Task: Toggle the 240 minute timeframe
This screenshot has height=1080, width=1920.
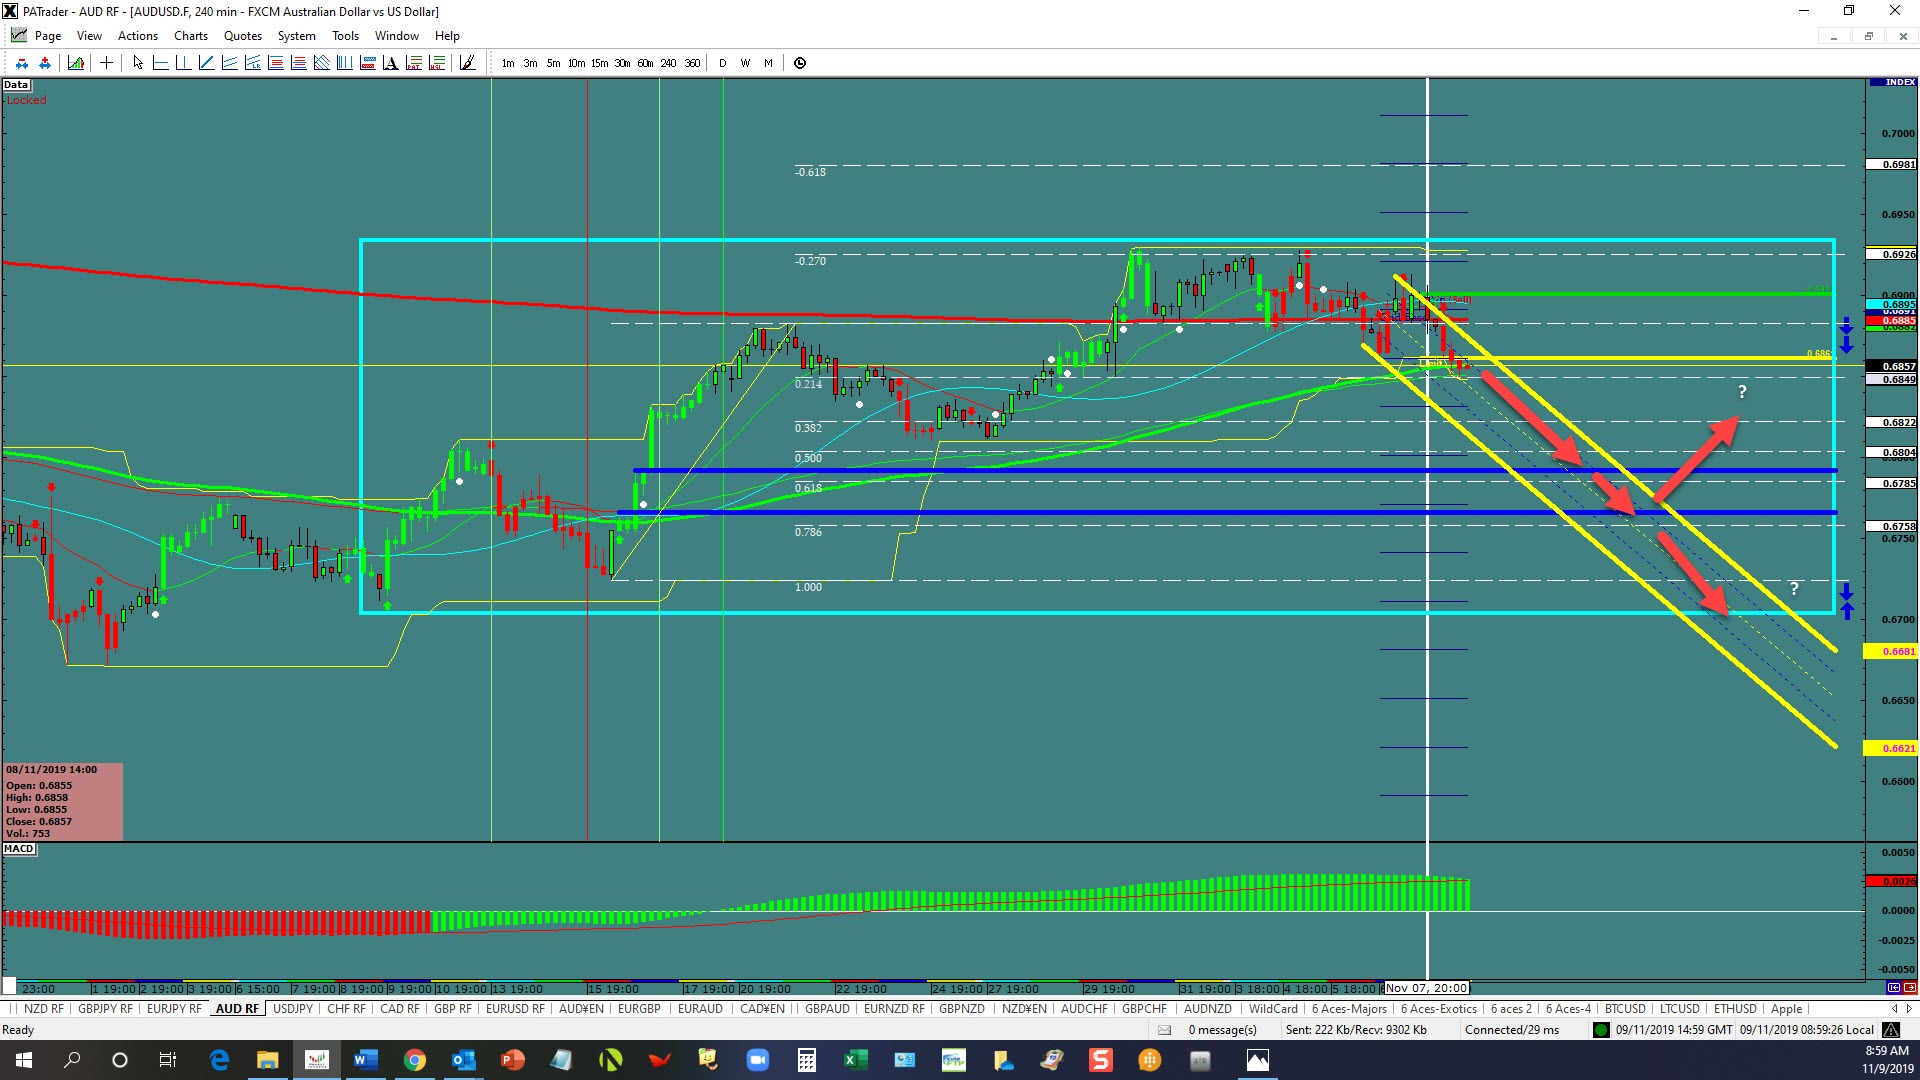Action: click(x=668, y=63)
